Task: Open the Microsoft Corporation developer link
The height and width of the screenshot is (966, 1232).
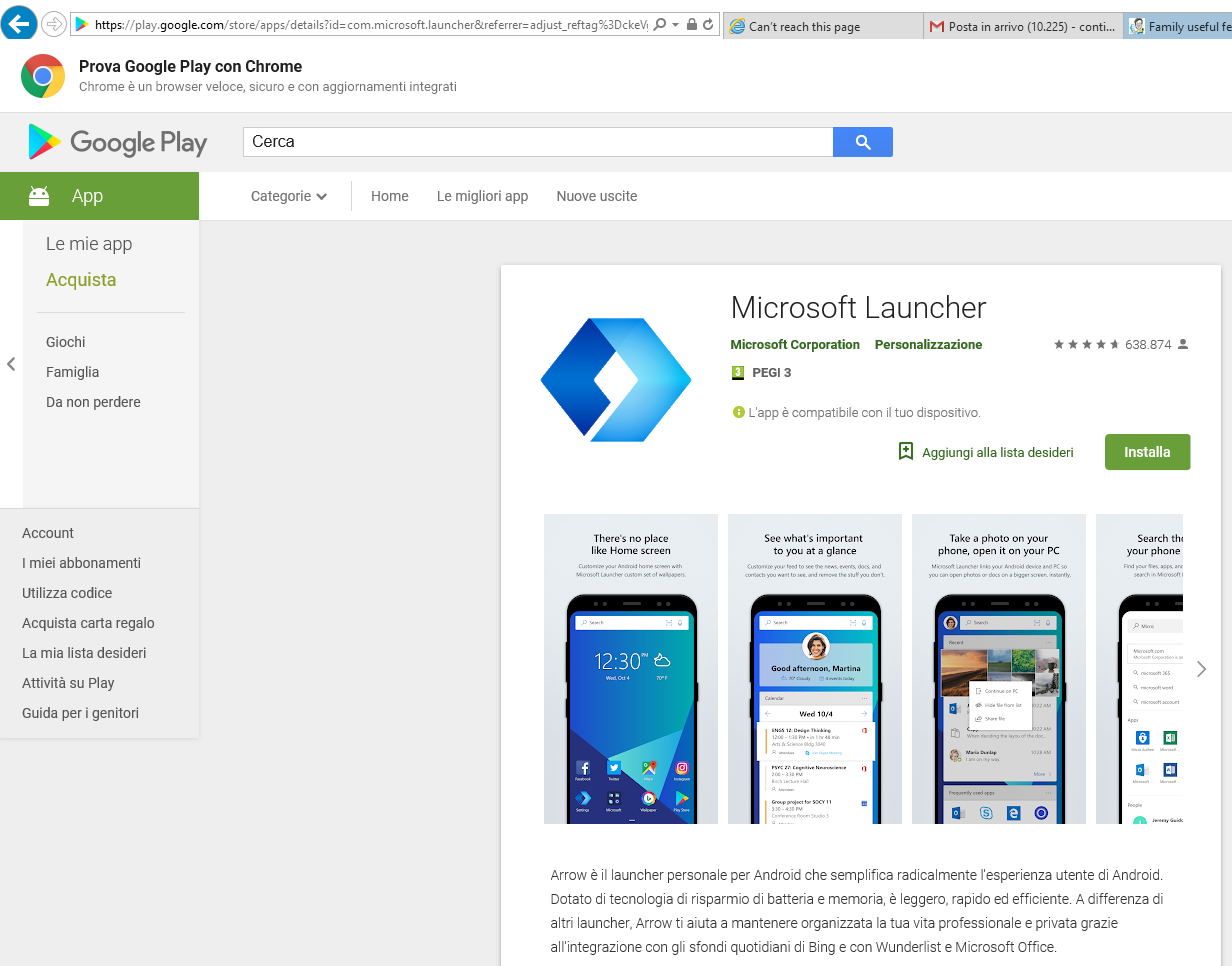Action: 795,345
